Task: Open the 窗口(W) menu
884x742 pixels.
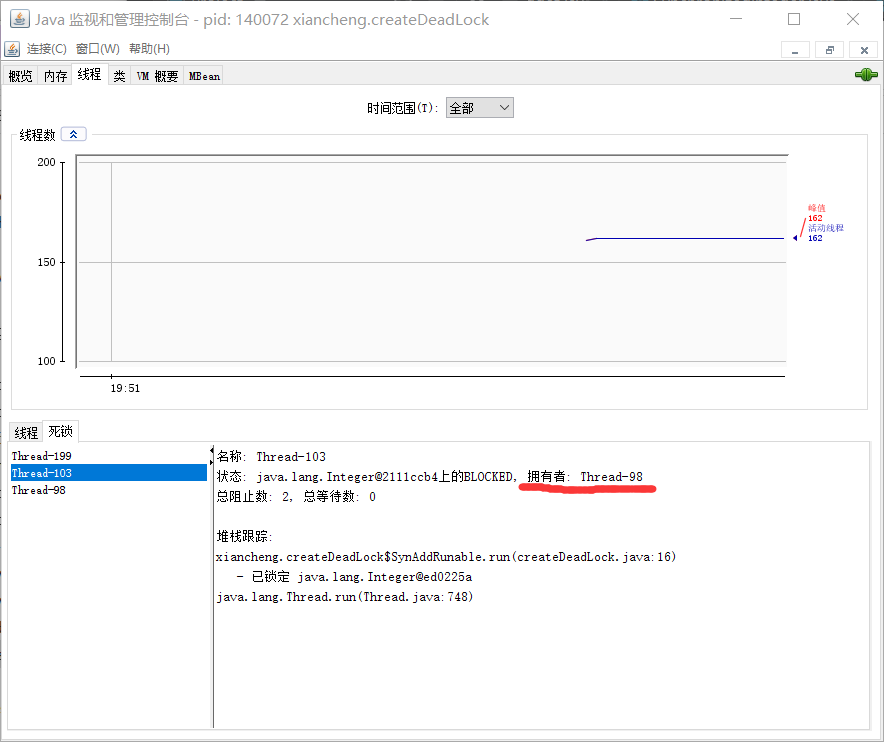Action: click(x=98, y=49)
